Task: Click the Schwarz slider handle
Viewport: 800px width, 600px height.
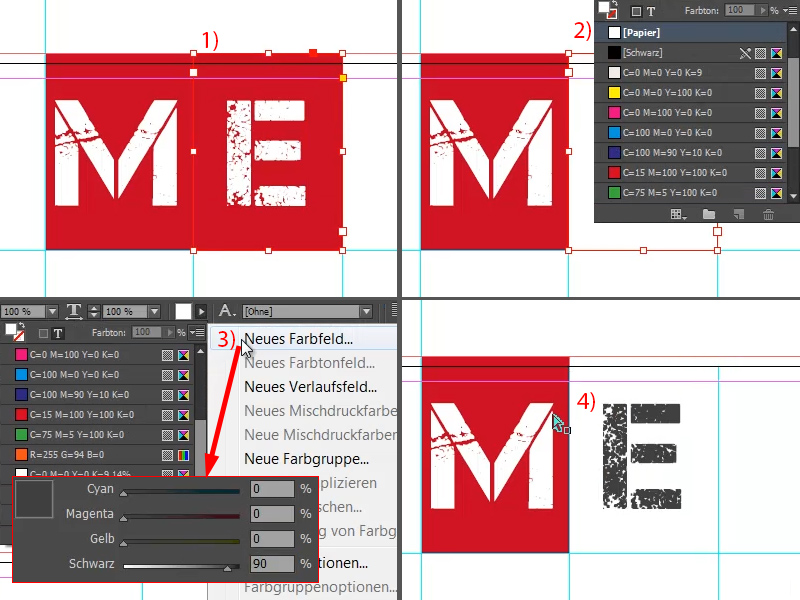Action: click(x=228, y=568)
